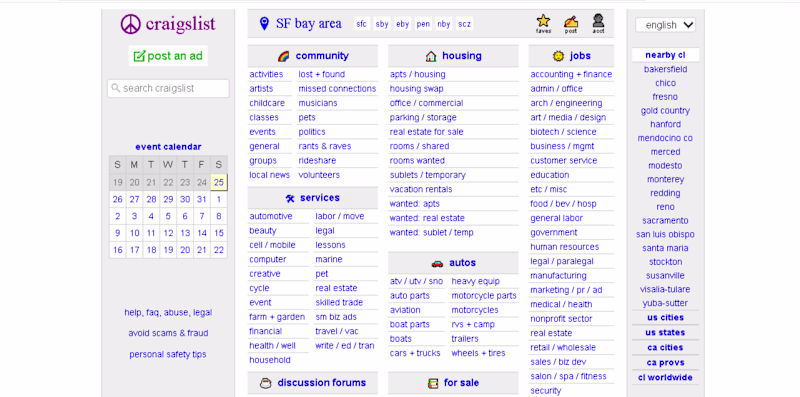Select day 31 in the event calendar
Viewport: 800px width, 397px height.
[x=202, y=200]
